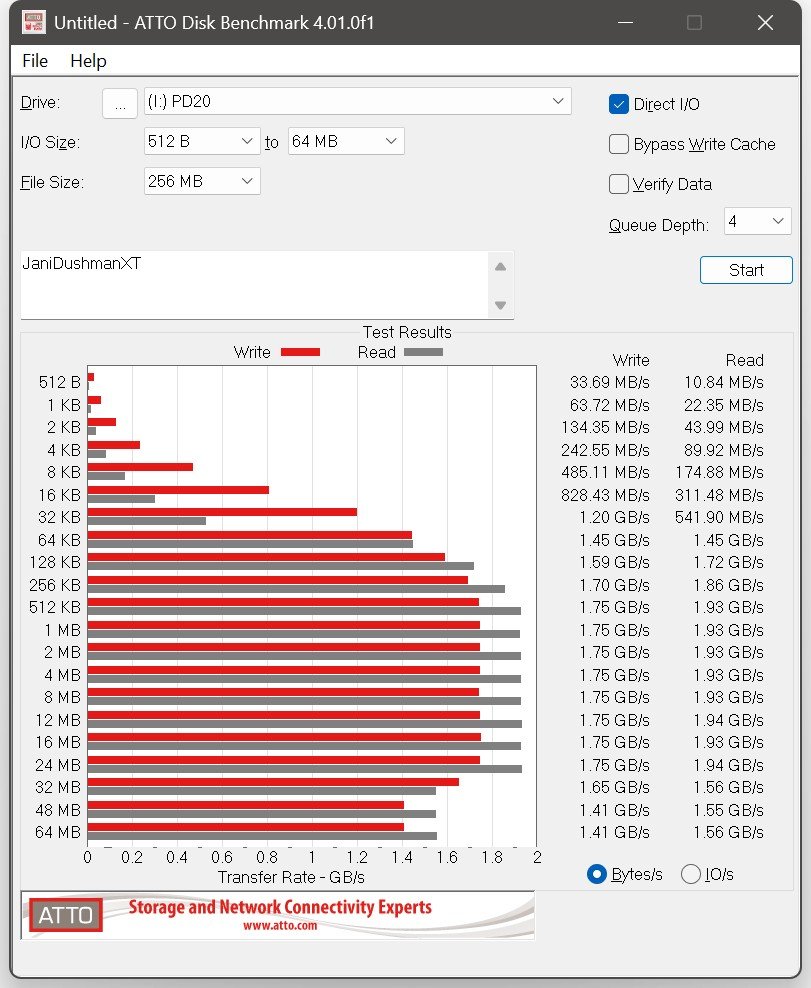Click the "1.65 GB/s" write value
This screenshot has width=811, height=988.
pyautogui.click(x=614, y=787)
